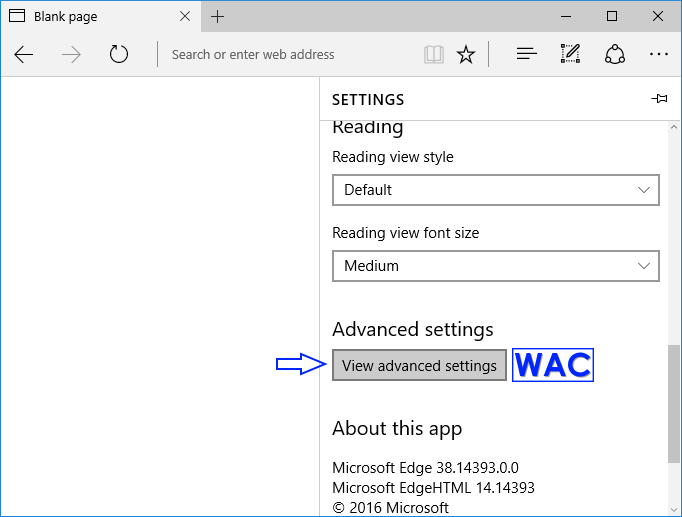Refresh the page
This screenshot has height=517, width=682.
(x=119, y=54)
